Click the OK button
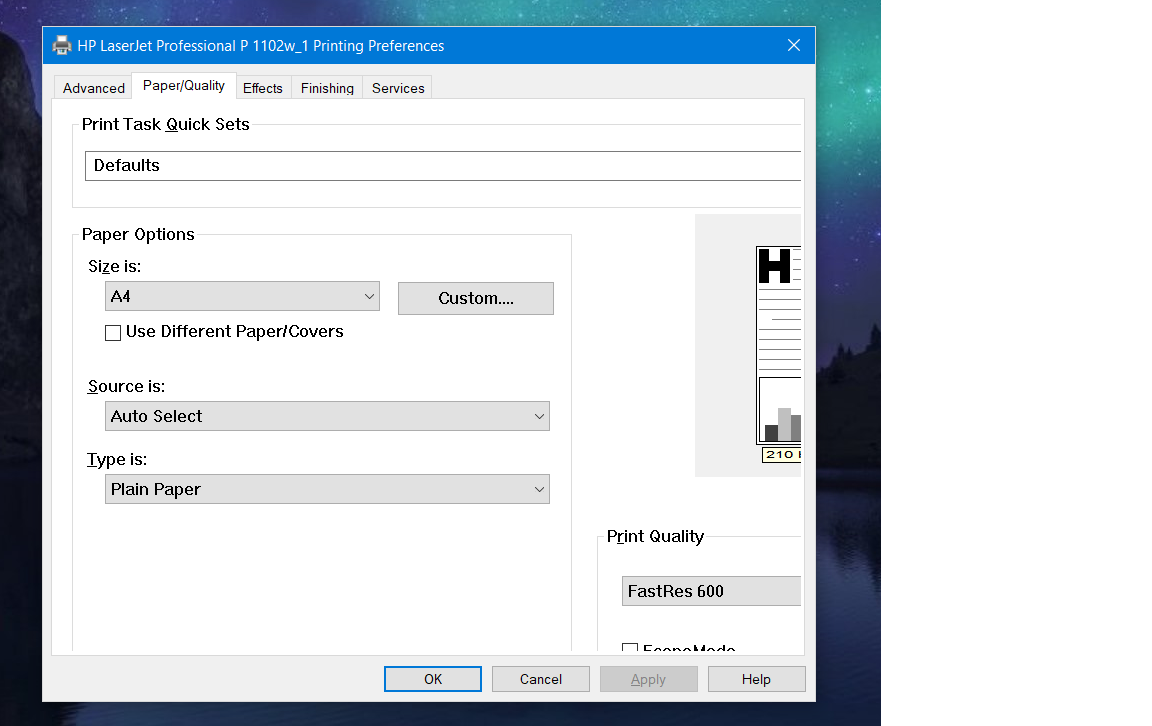This screenshot has width=1152, height=726. [x=433, y=679]
